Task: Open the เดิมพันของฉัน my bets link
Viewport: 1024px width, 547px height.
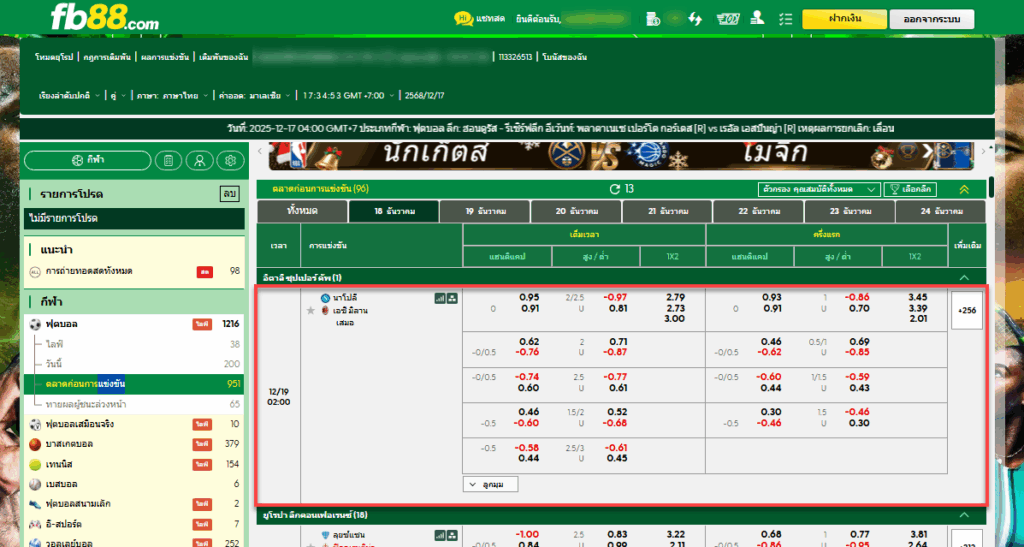Action: point(224,57)
